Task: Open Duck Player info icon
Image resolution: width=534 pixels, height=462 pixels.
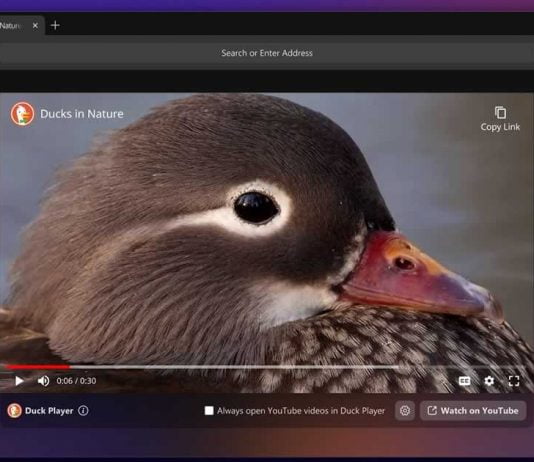Action: coord(83,411)
